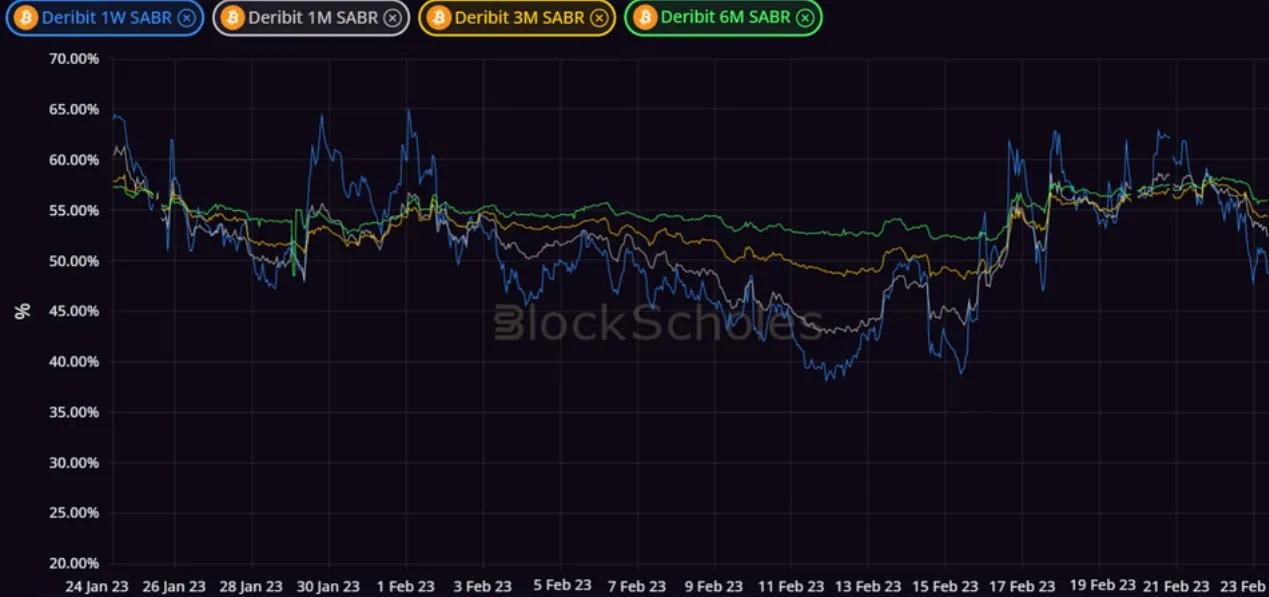
Task: Remove the Deribit 1W SABR series
Action: click(x=185, y=18)
